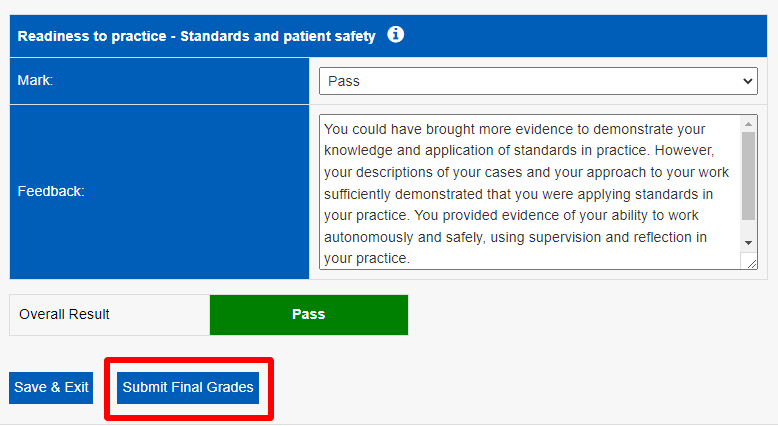Click scrollbar track below the thumb
The width and height of the screenshot is (778, 426).
pos(748,228)
